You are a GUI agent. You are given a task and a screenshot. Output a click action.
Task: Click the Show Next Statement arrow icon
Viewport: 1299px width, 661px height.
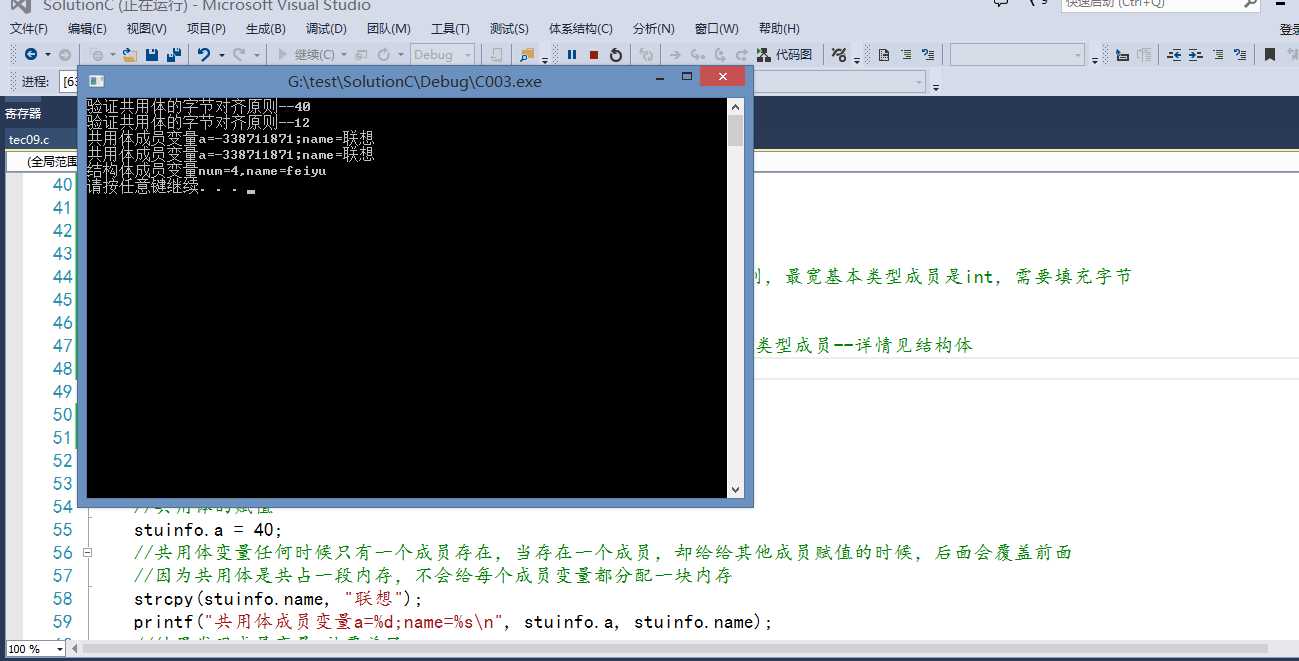click(675, 55)
